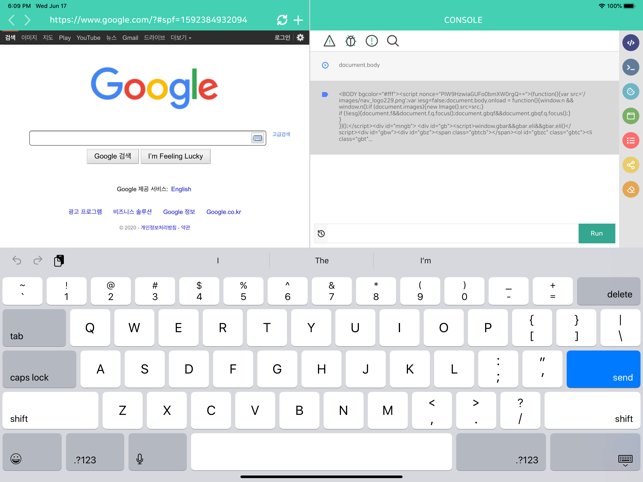The width and height of the screenshot is (643, 482).
Task: Open console search magnifier
Action: click(x=393, y=41)
